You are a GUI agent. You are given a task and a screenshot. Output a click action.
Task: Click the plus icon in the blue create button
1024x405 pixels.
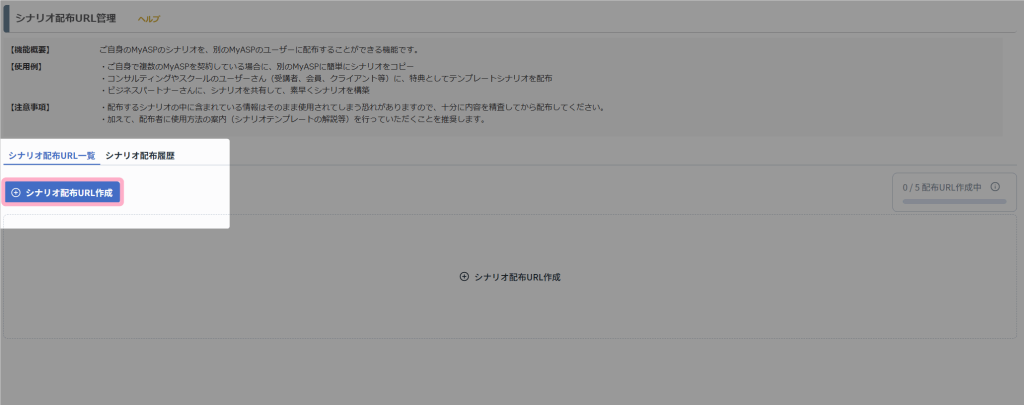tap(15, 192)
